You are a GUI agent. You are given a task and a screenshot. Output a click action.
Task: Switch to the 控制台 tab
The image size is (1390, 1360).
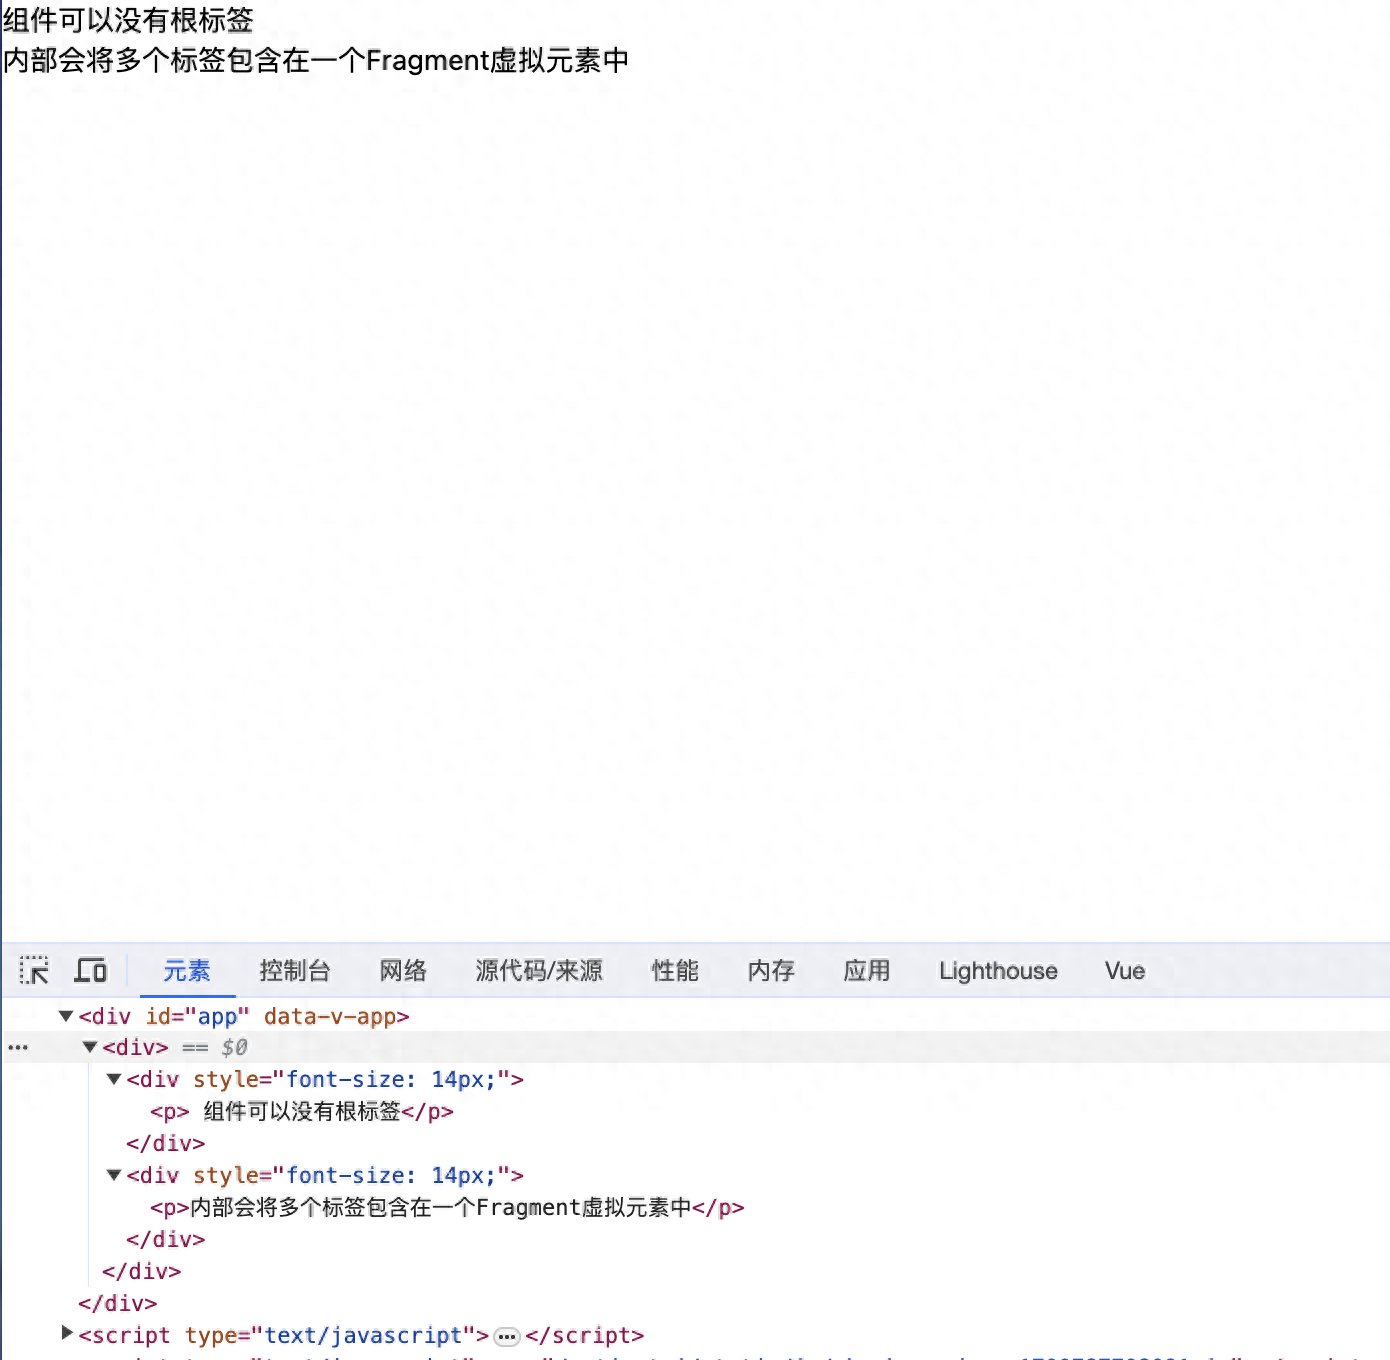[295, 970]
